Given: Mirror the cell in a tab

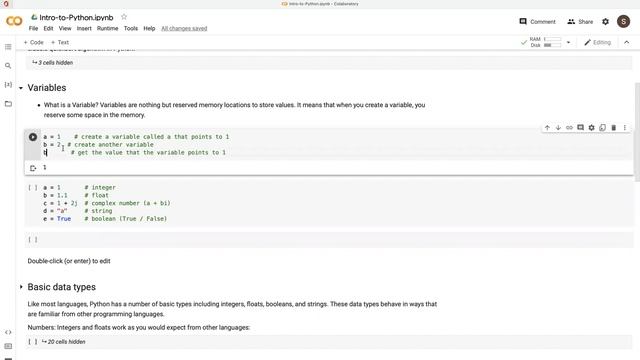Looking at the screenshot, I should point(602,128).
